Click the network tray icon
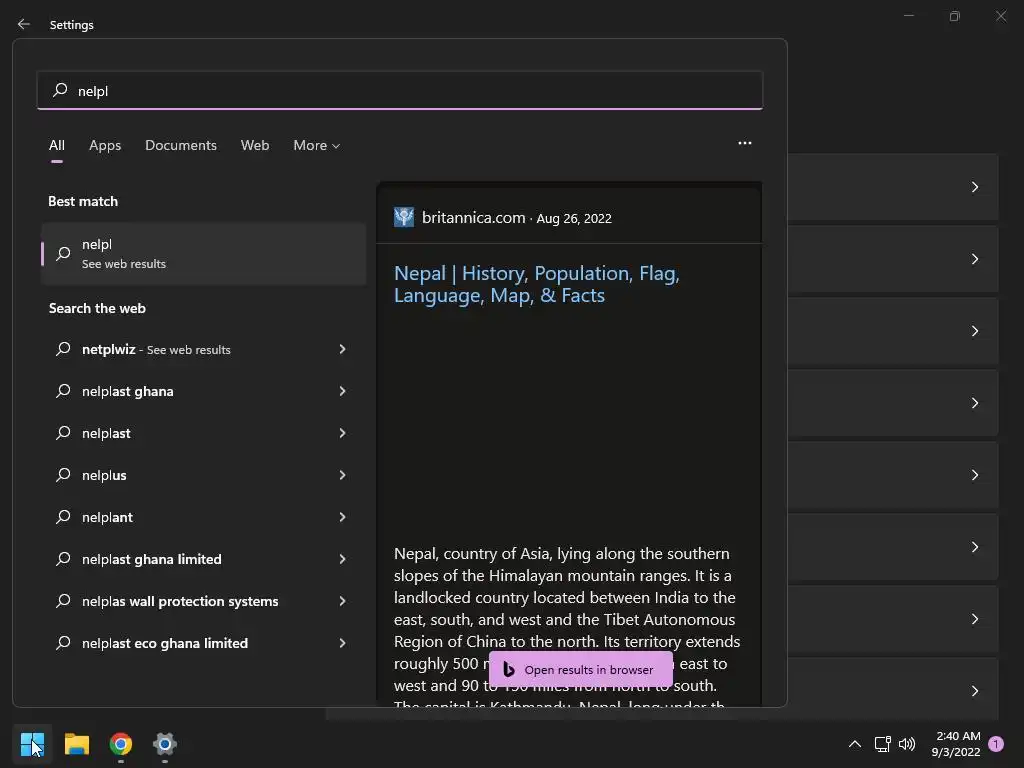Viewport: 1024px width, 768px height. click(882, 744)
